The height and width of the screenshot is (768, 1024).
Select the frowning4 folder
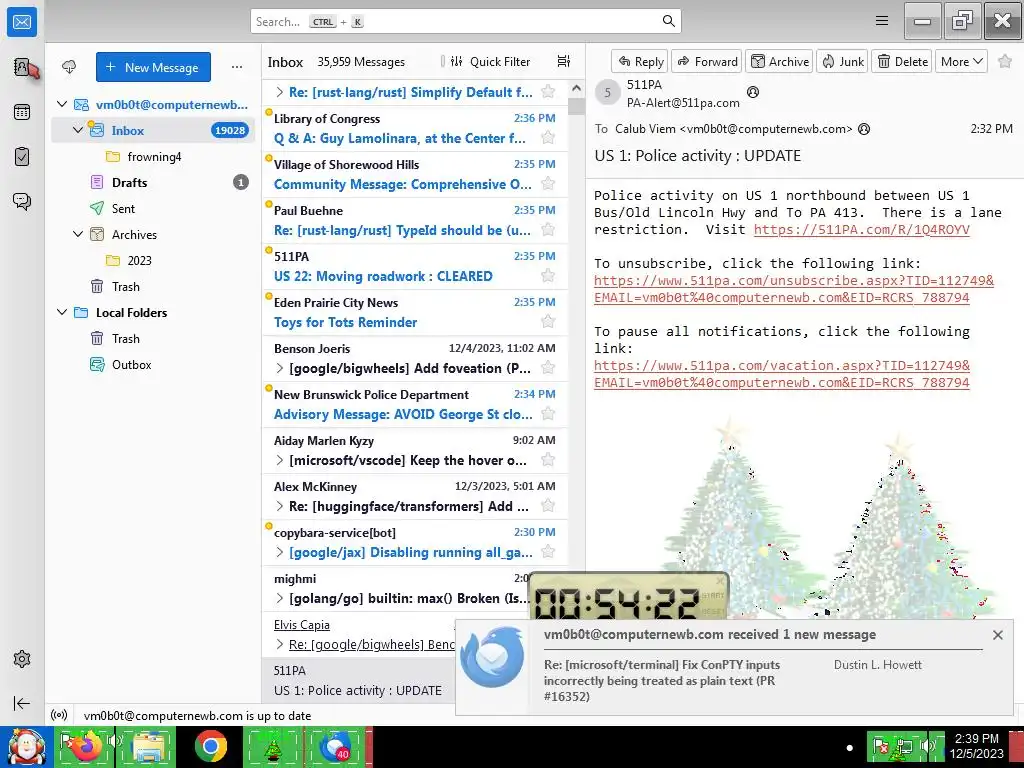coord(153,156)
